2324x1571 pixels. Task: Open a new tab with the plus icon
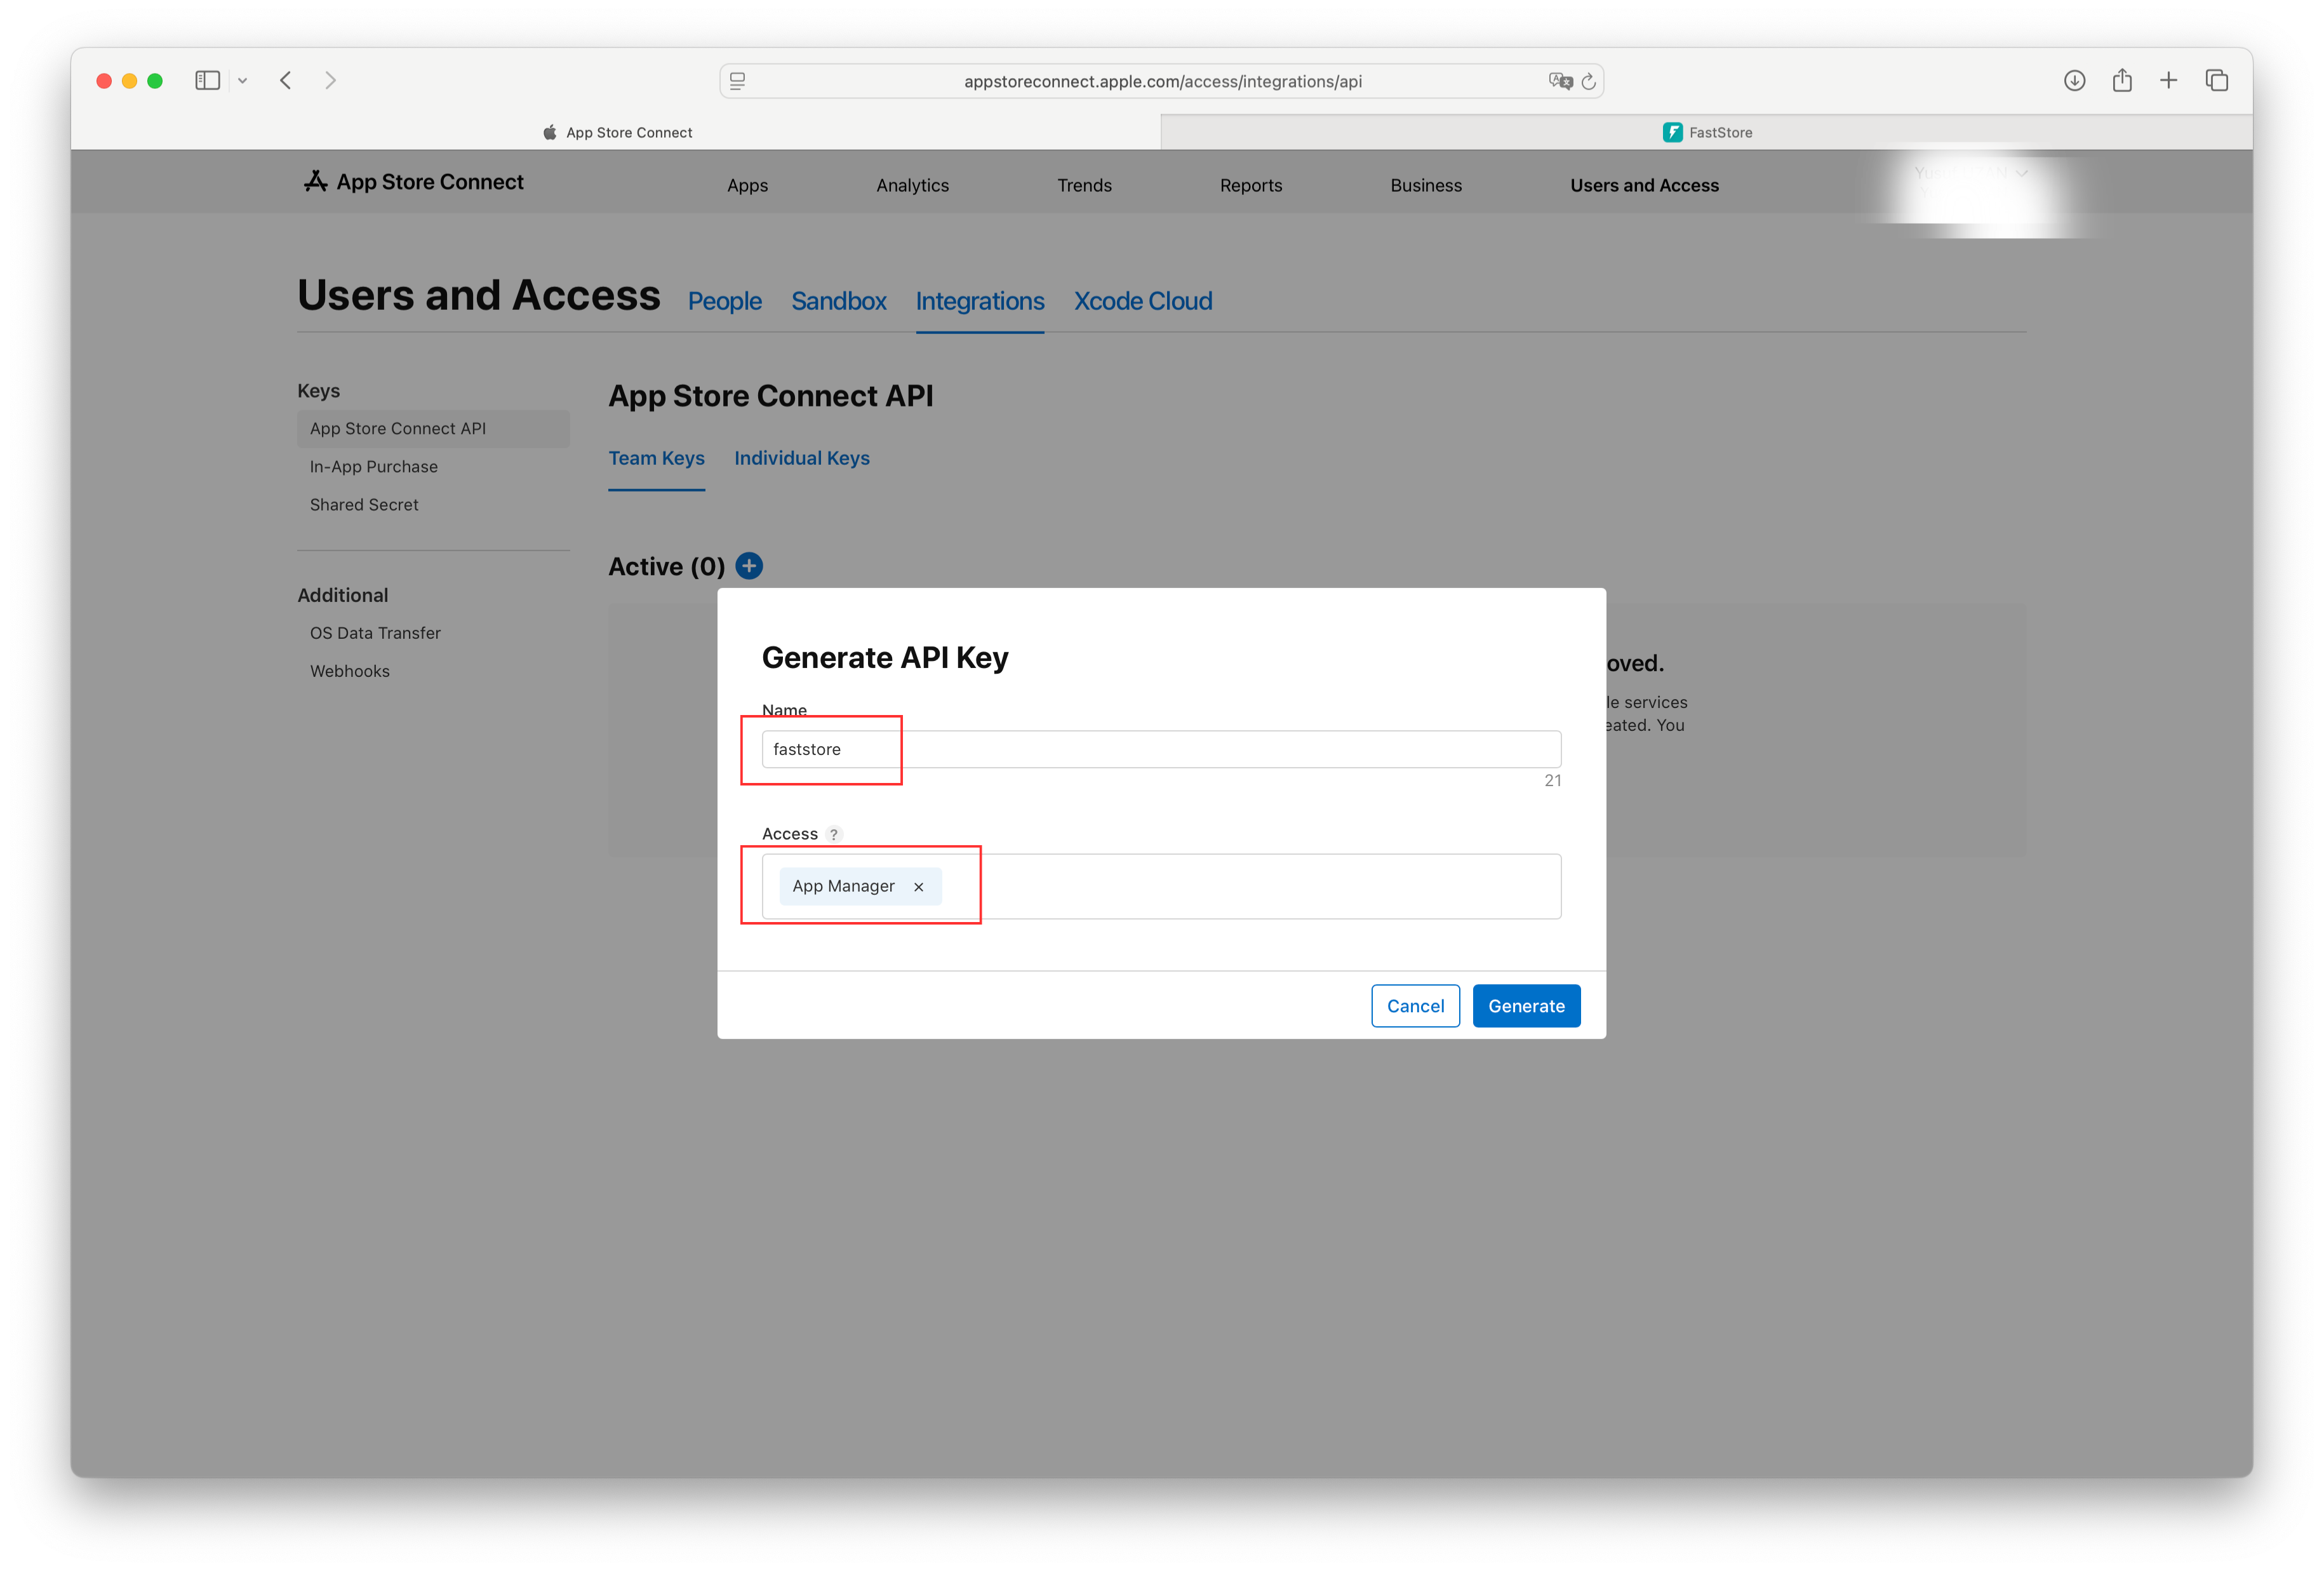[2169, 81]
